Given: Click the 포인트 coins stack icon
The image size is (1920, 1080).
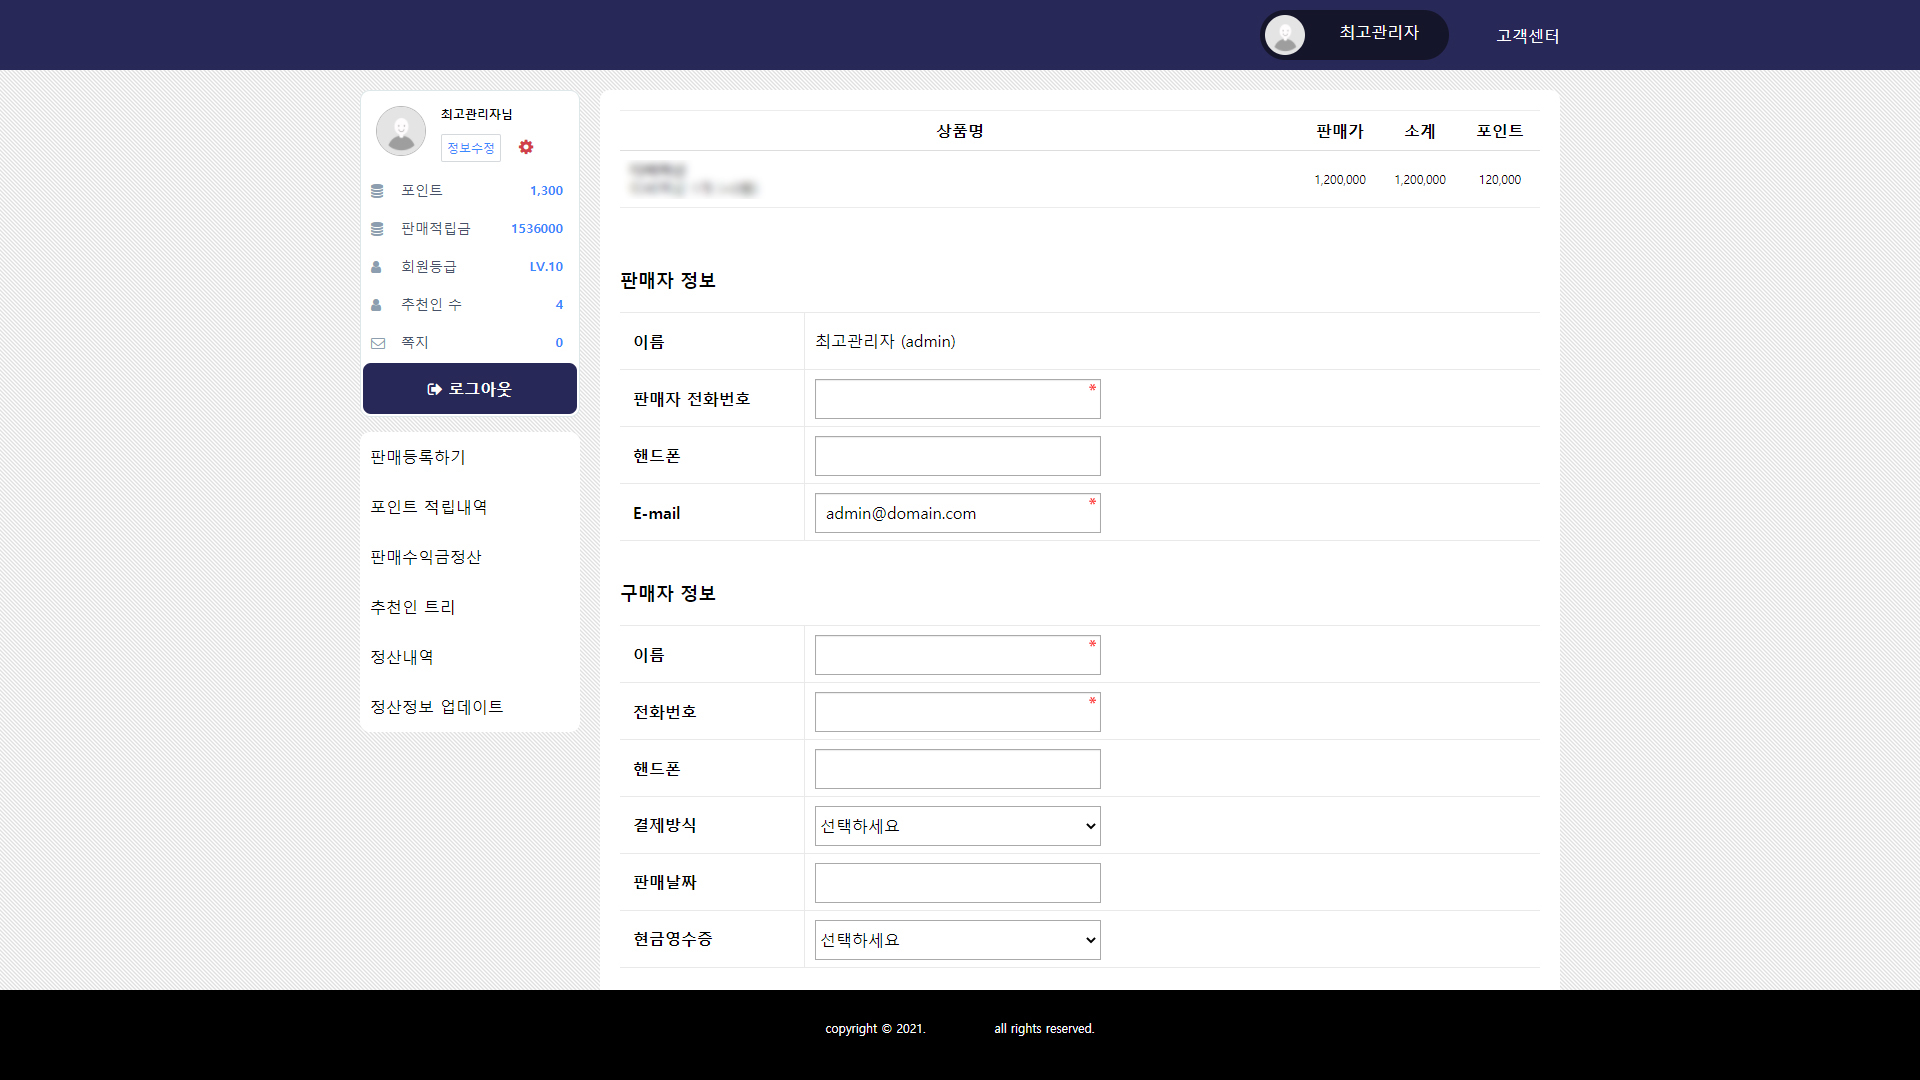Looking at the screenshot, I should click(377, 191).
